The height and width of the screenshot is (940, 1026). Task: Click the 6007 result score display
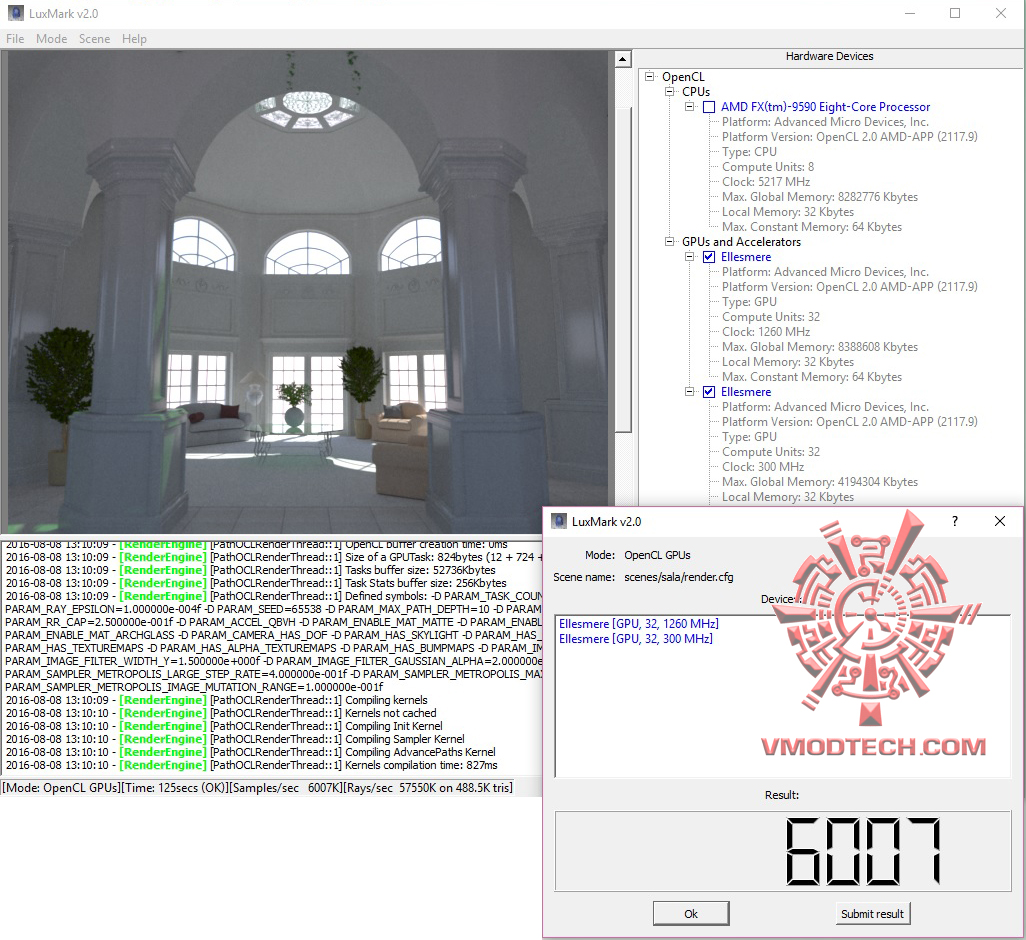point(783,851)
